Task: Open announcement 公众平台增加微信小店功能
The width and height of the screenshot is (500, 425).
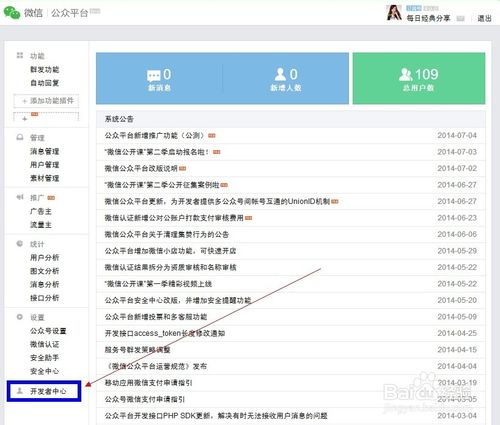Action: coord(170,251)
